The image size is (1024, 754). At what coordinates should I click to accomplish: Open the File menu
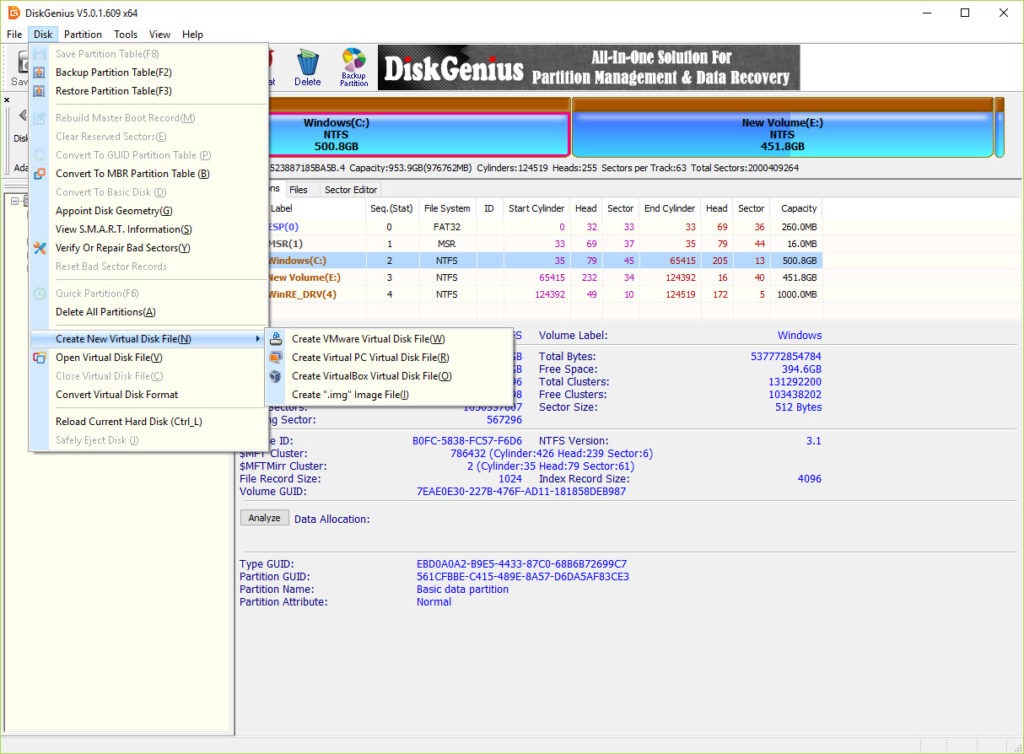pyautogui.click(x=14, y=35)
